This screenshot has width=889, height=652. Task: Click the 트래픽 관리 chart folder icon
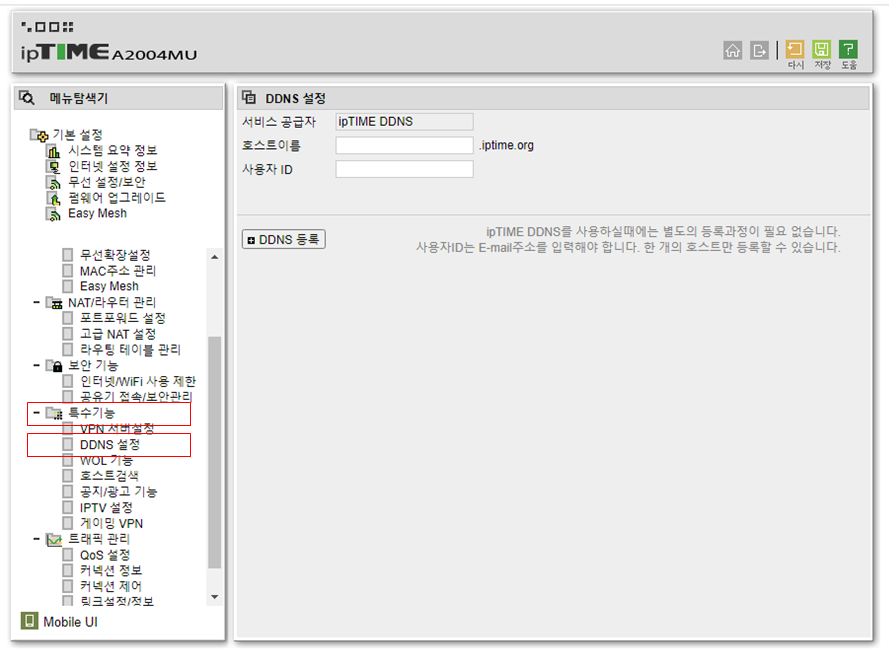(54, 539)
